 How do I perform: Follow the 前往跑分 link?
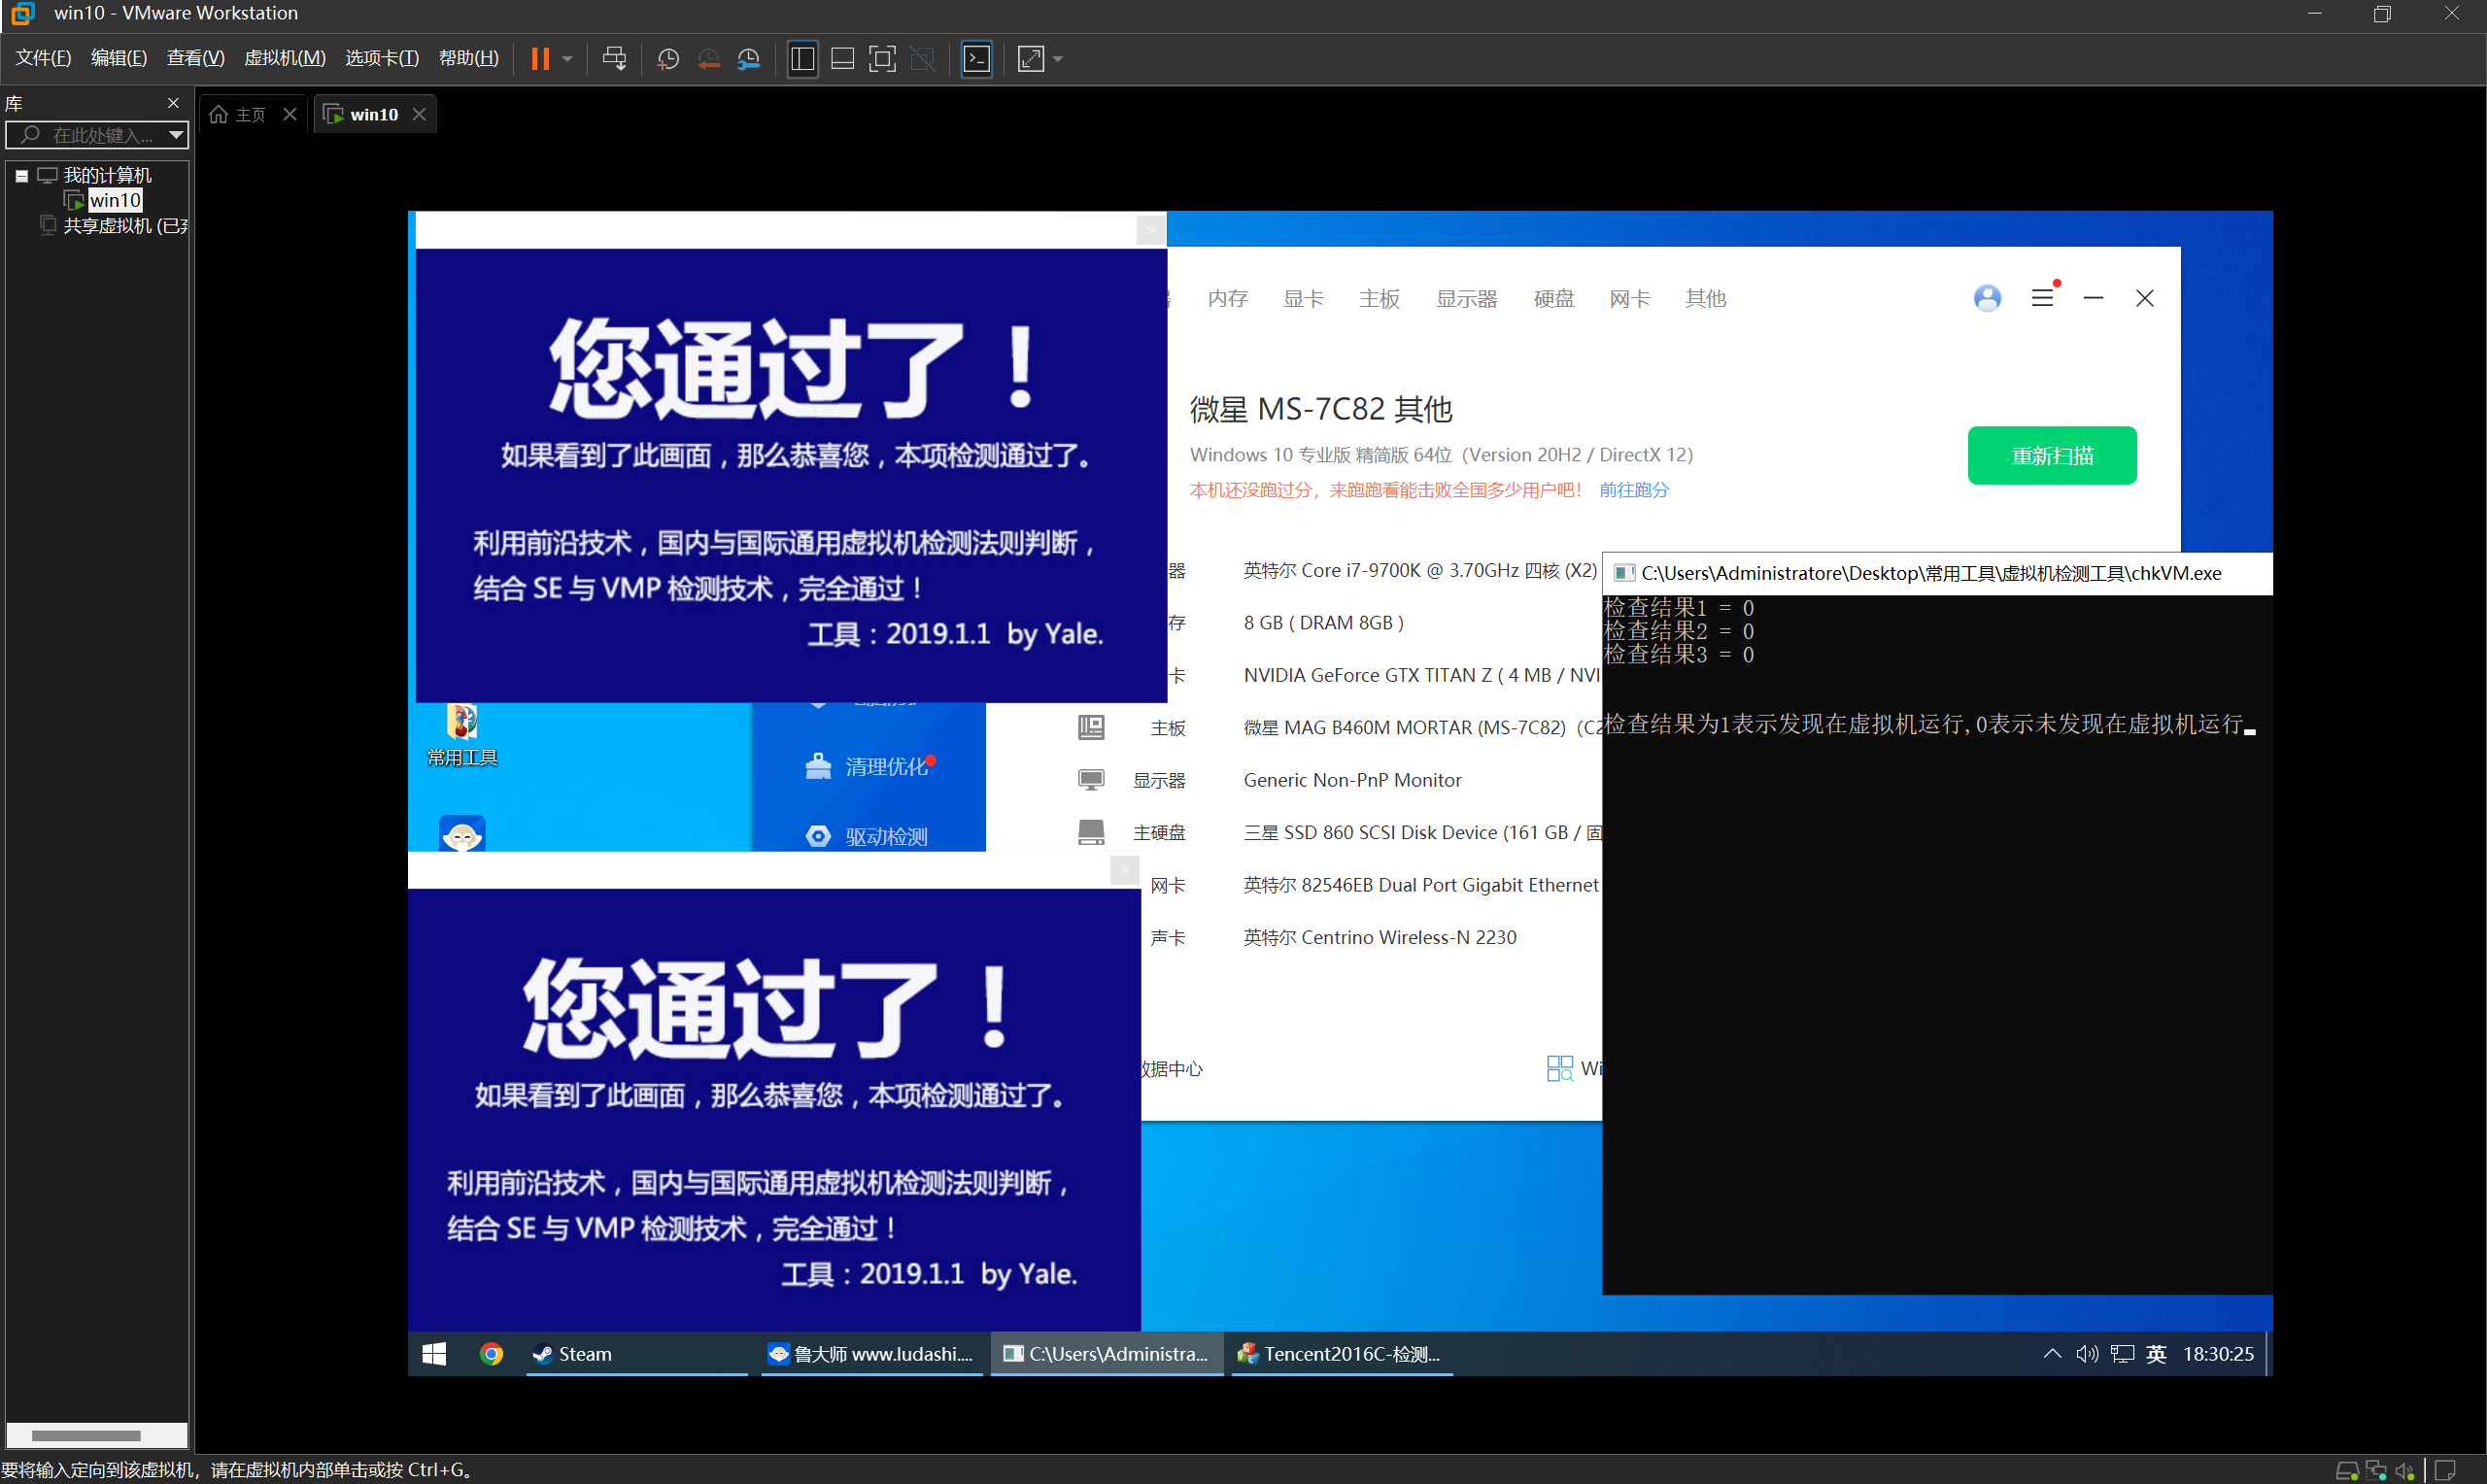pyautogui.click(x=1633, y=490)
